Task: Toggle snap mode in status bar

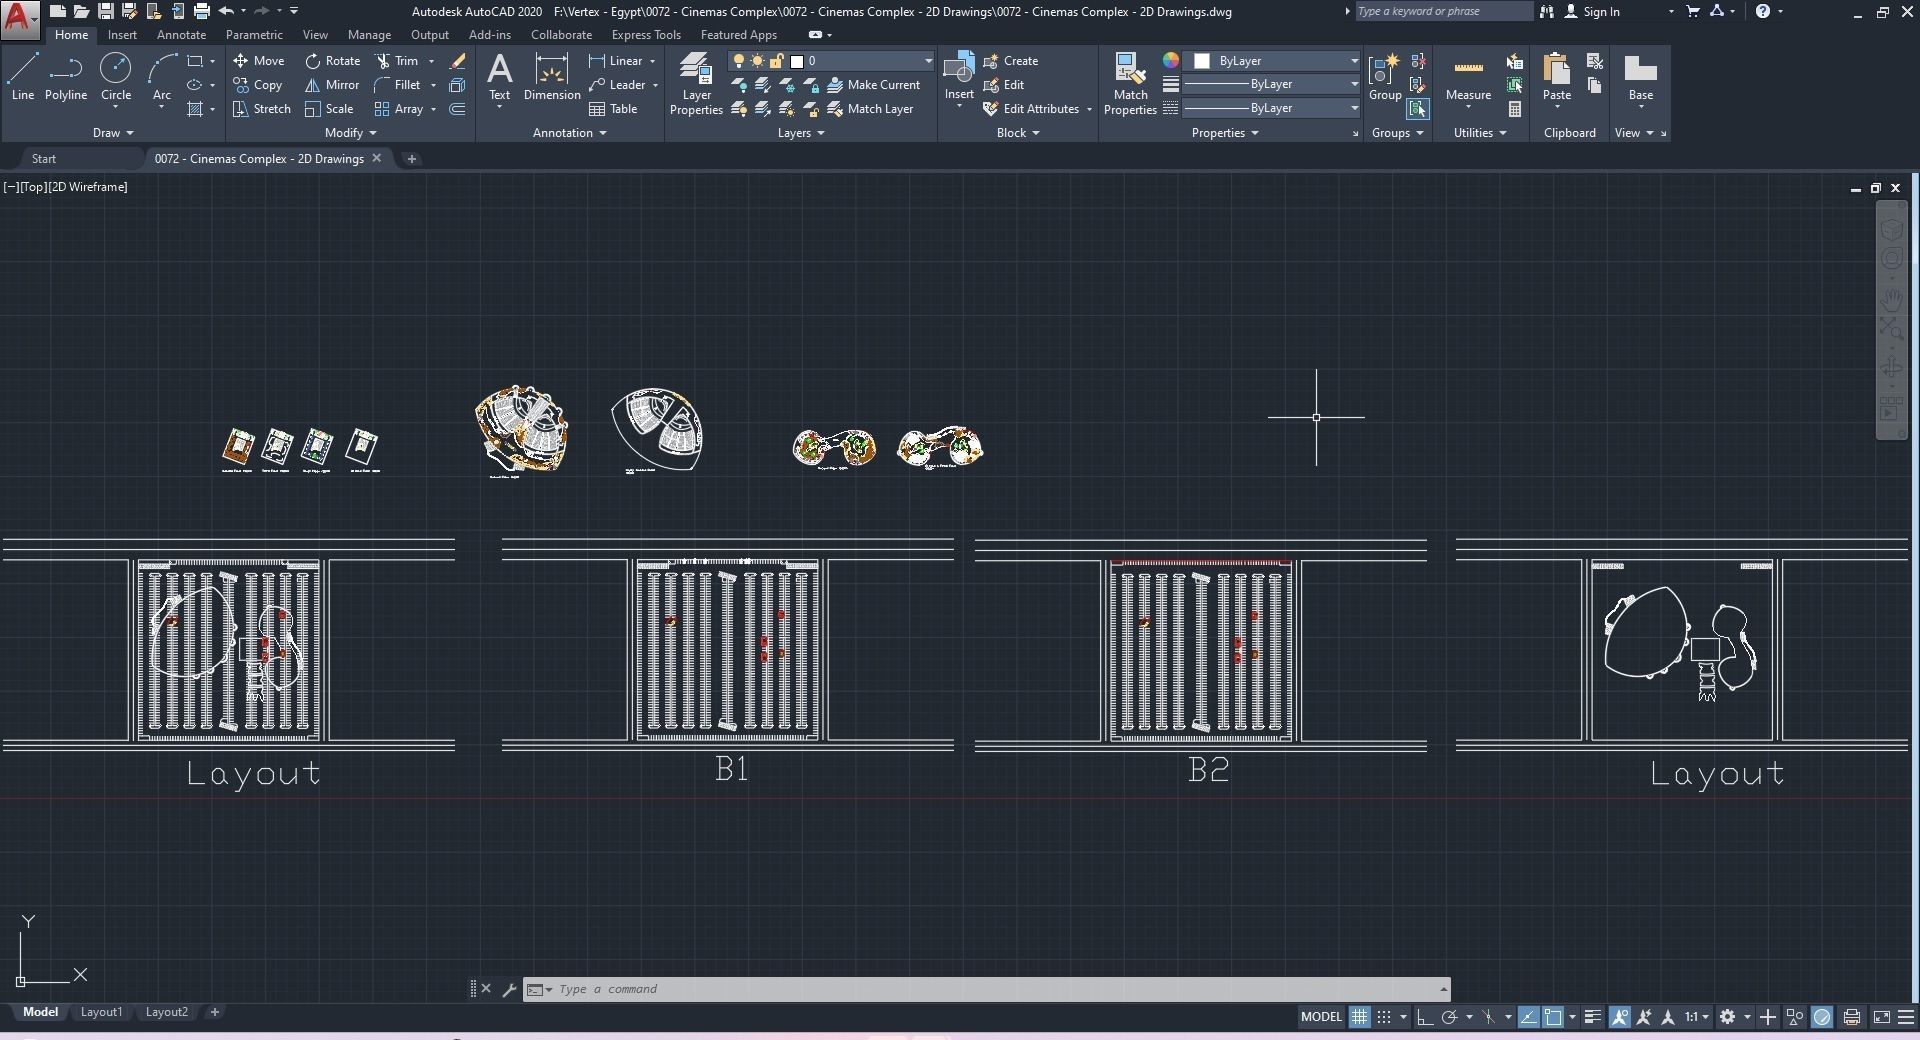Action: click(1384, 1017)
